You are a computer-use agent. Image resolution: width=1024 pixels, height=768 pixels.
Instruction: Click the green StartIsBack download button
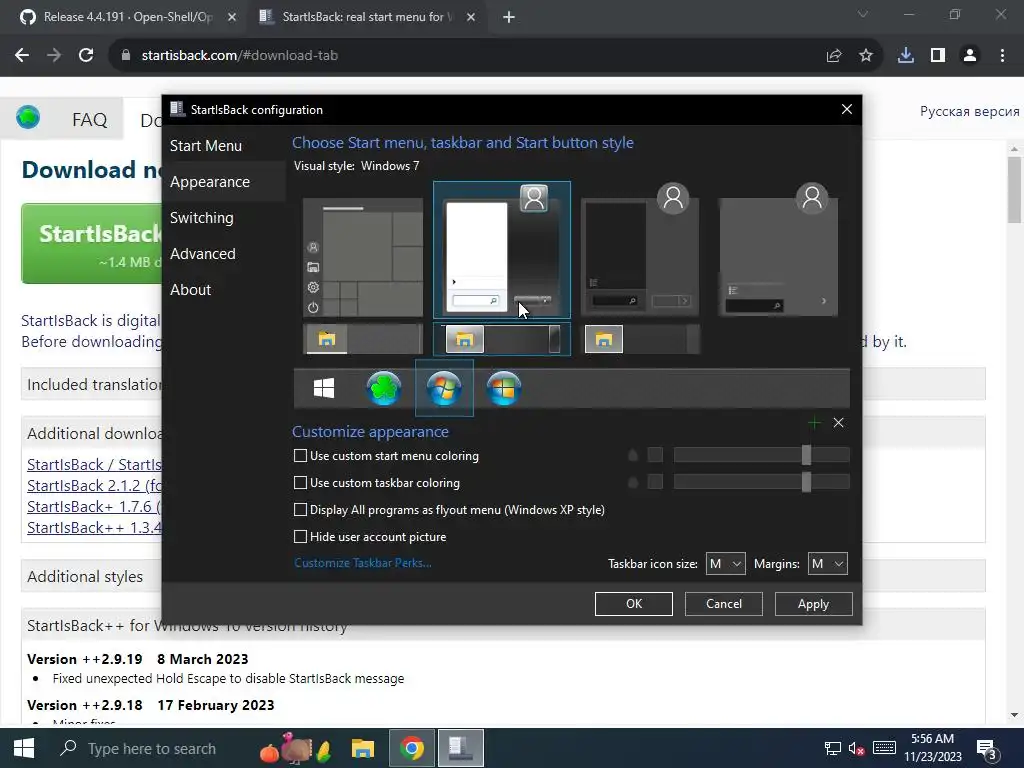(x=92, y=244)
